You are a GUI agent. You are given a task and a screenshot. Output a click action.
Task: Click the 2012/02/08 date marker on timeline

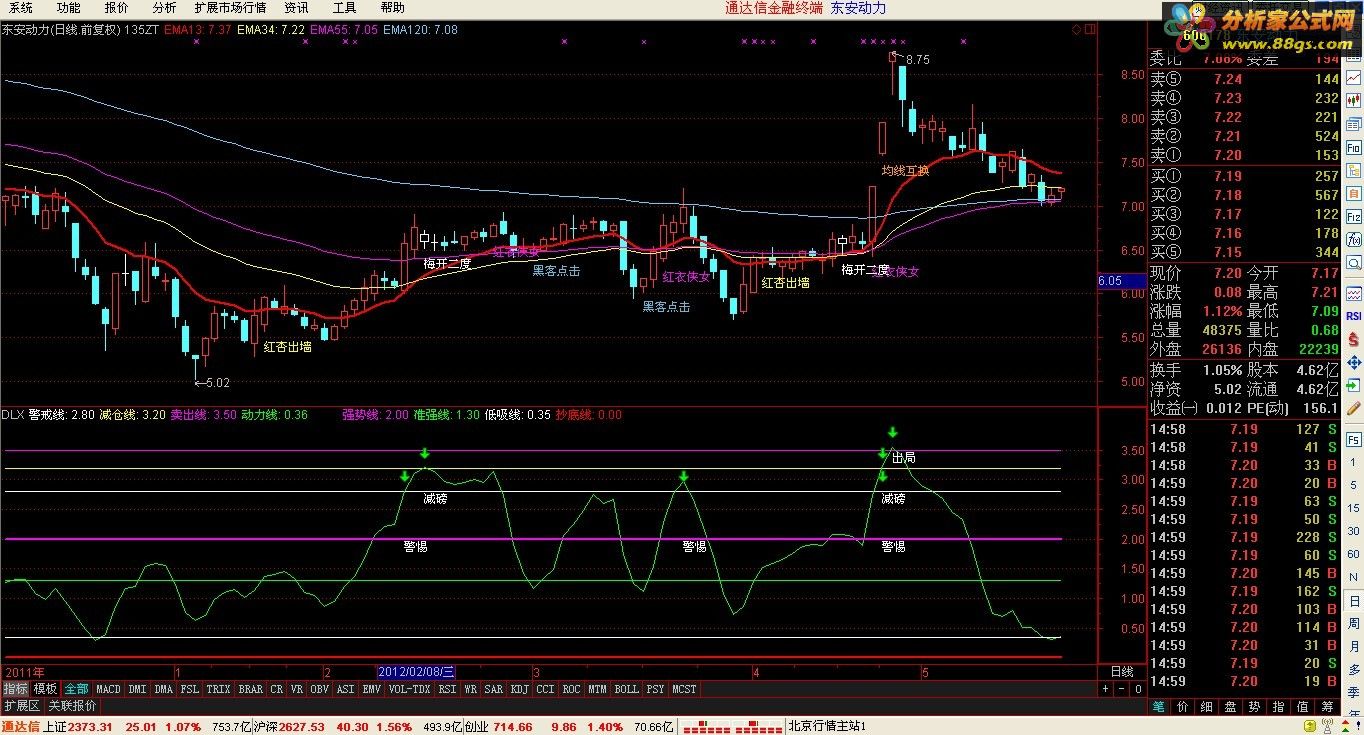coord(416,672)
